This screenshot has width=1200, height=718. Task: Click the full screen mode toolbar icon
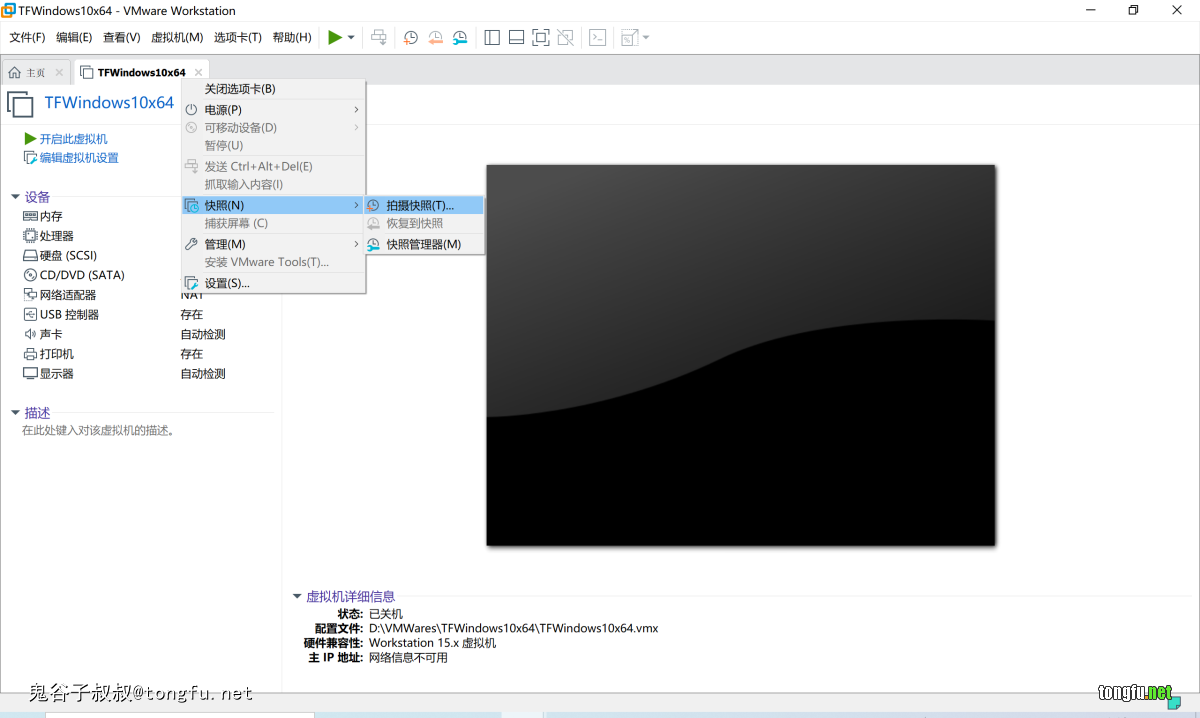(541, 38)
